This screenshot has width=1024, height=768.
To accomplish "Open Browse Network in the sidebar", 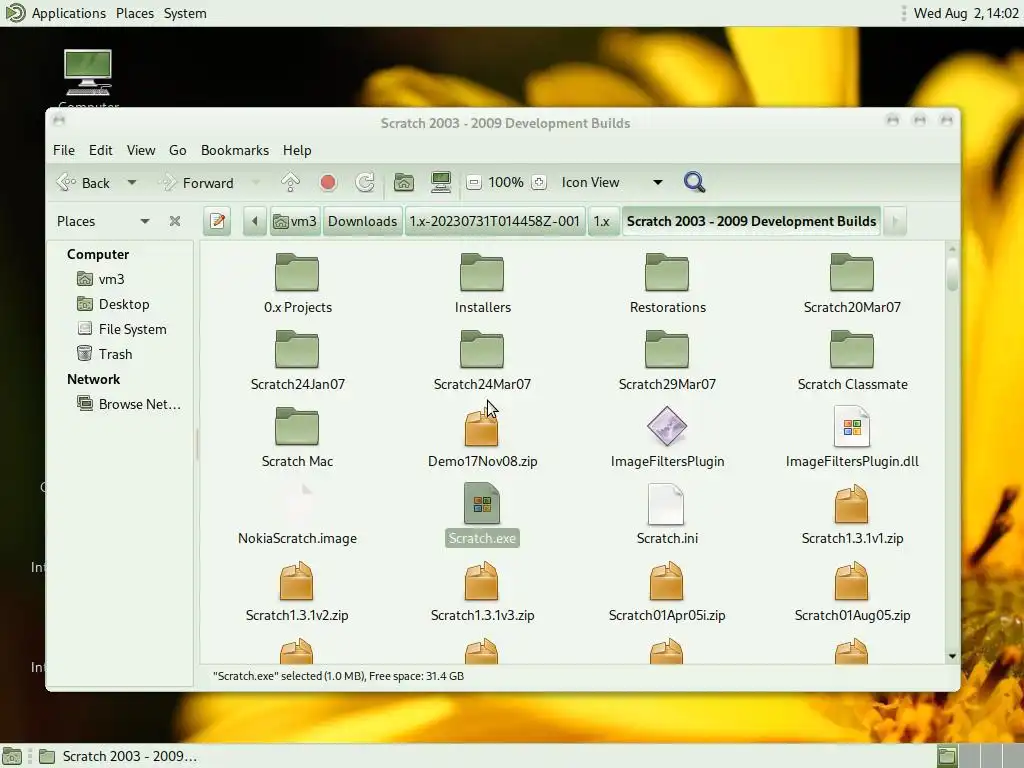I will click(129, 404).
